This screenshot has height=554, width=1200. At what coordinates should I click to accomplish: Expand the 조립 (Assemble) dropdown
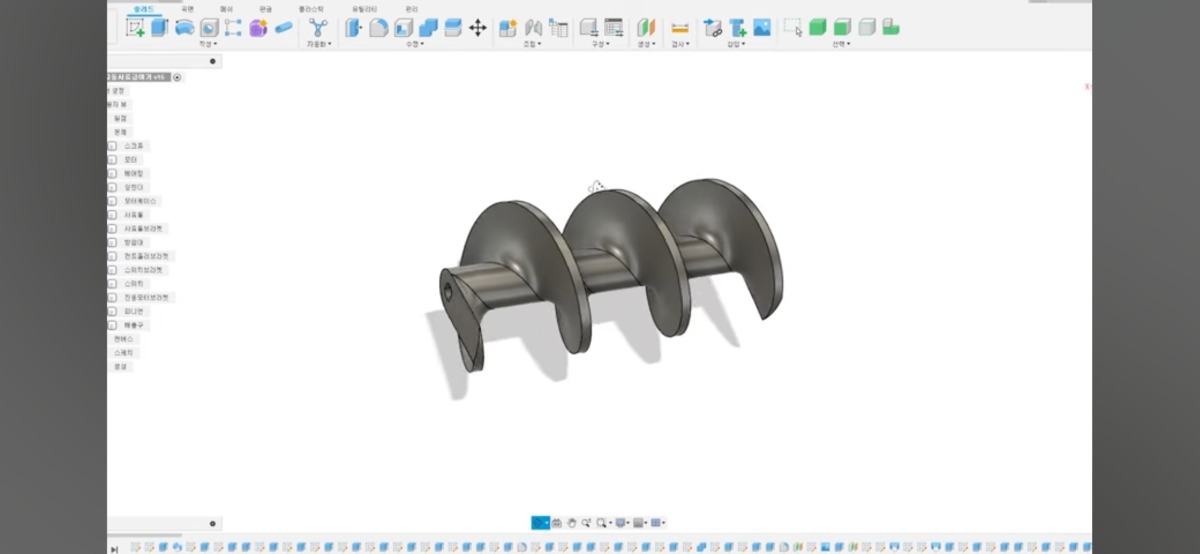(x=533, y=44)
